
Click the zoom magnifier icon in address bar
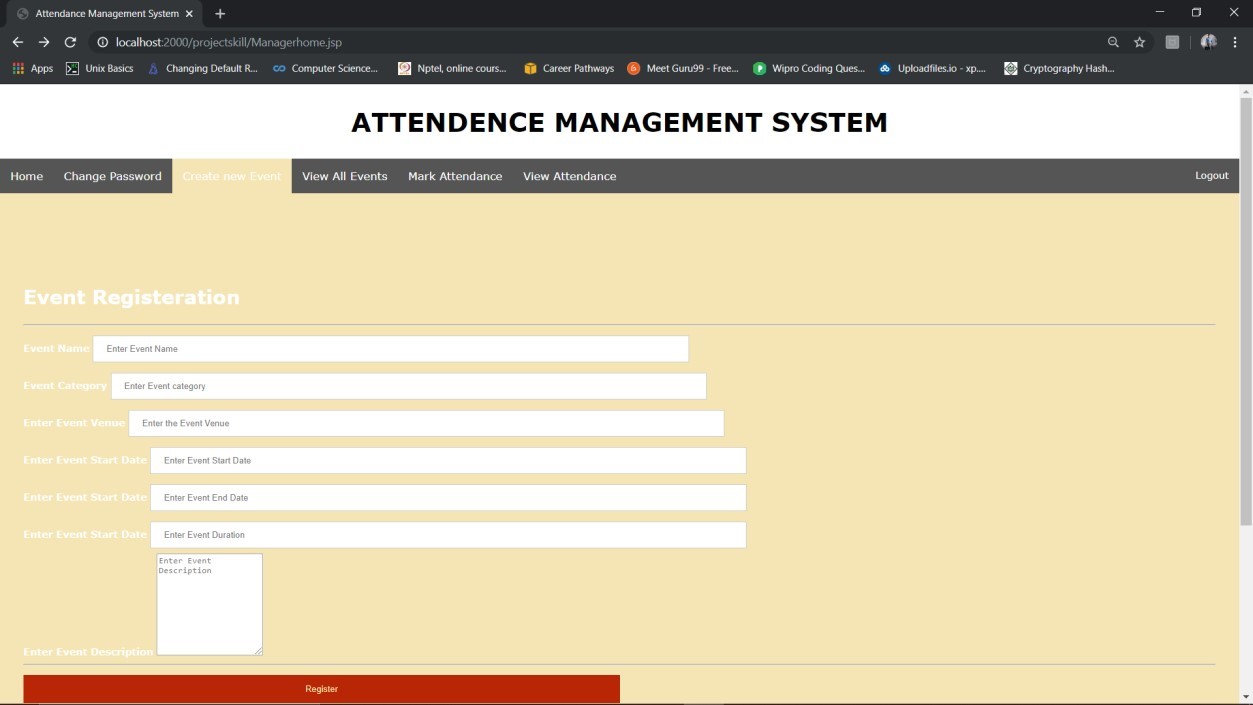(1113, 42)
